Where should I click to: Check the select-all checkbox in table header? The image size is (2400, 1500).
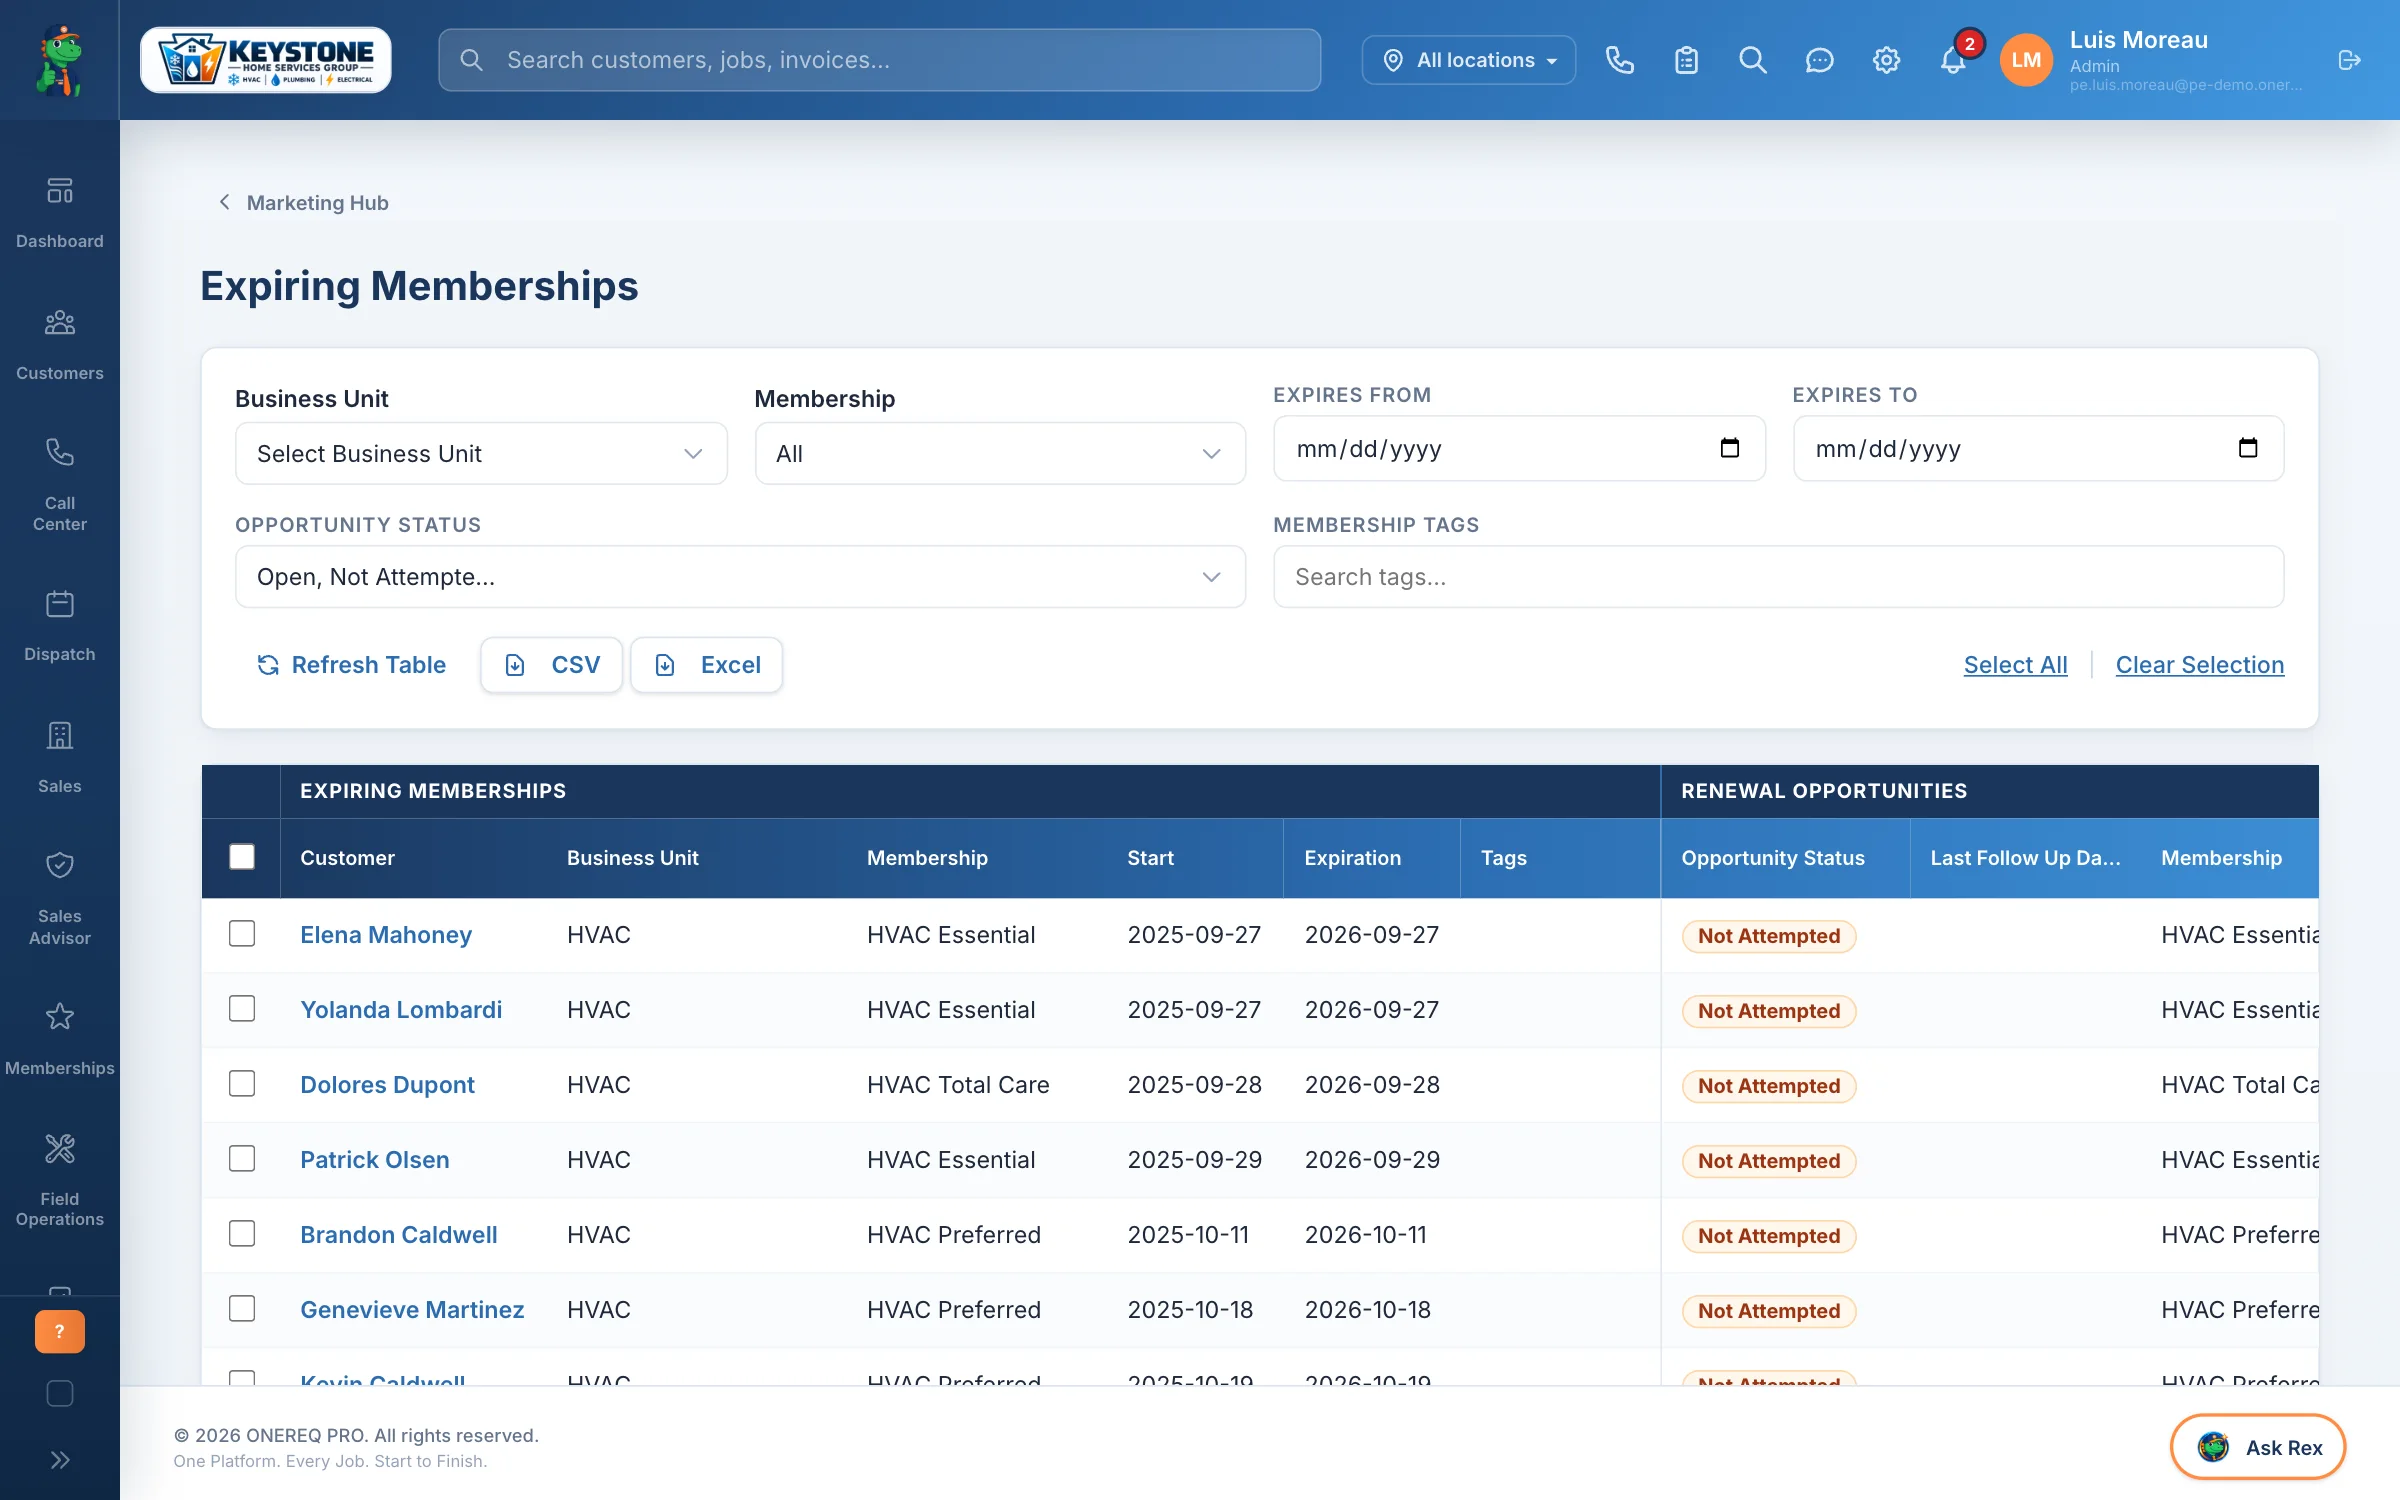pos(242,857)
